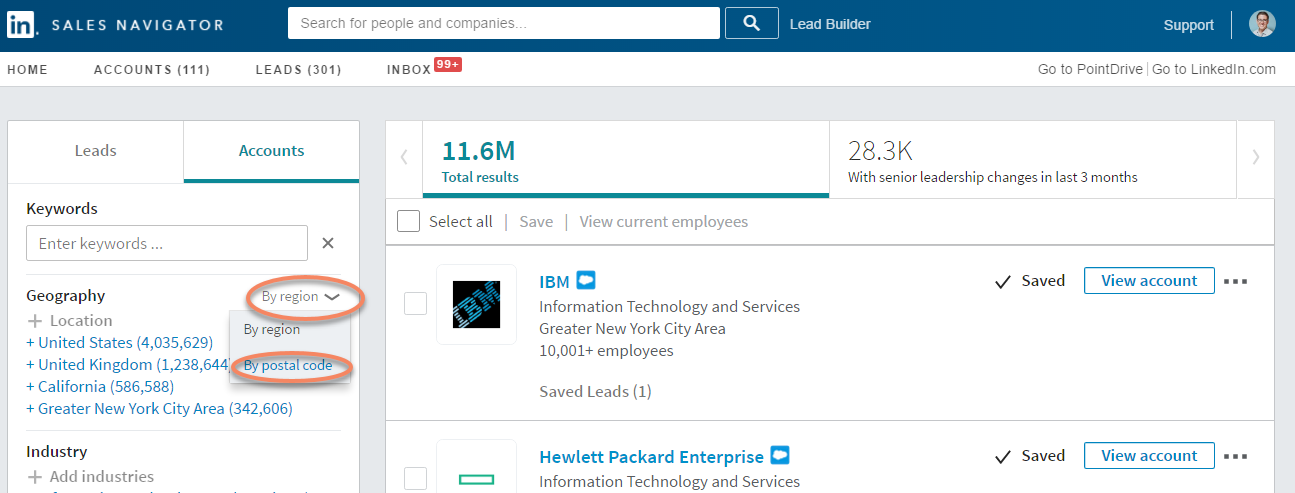Click the CRM badge next to IBM
Screen dimensions: 1295x493
tap(586, 281)
